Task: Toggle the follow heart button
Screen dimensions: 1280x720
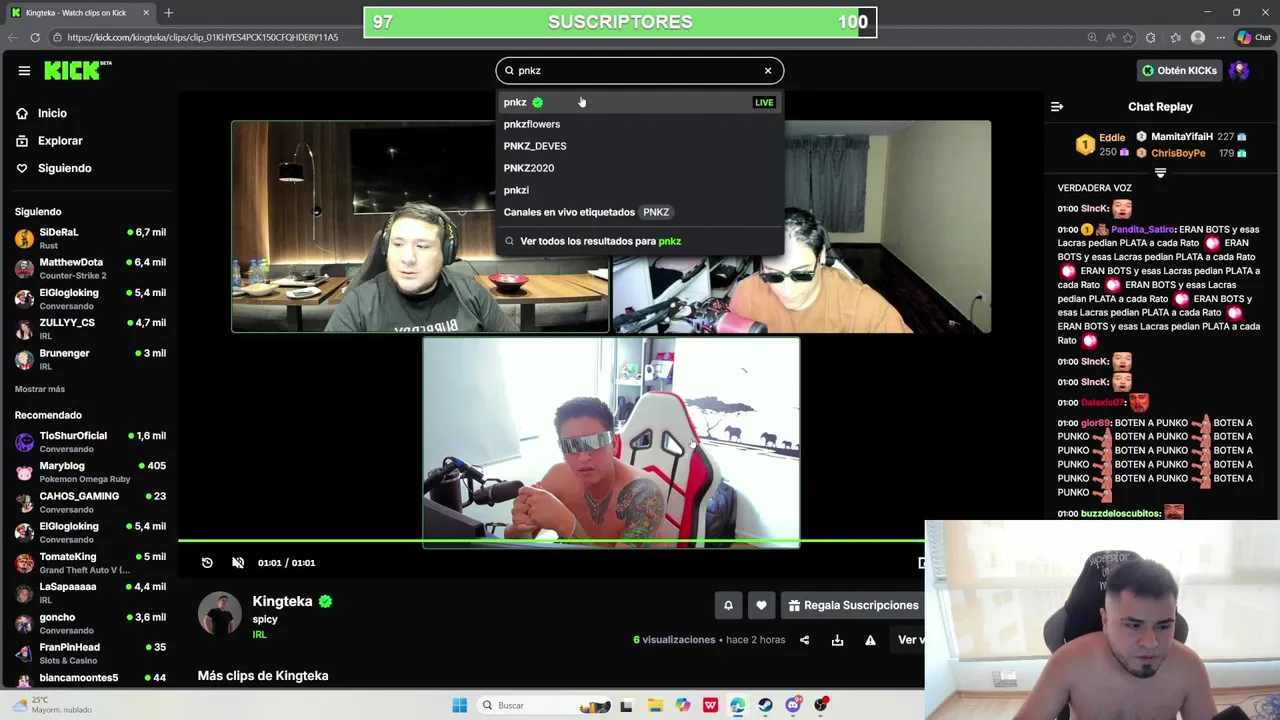Action: coord(761,605)
